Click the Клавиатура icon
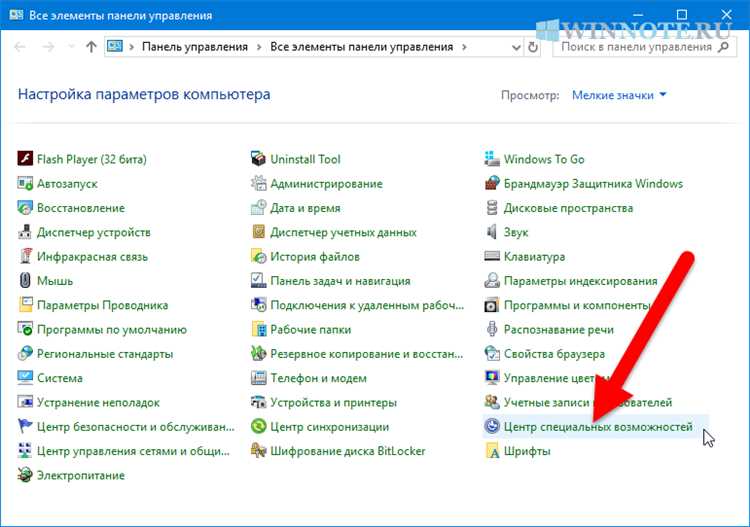The image size is (750, 527). [x=492, y=256]
